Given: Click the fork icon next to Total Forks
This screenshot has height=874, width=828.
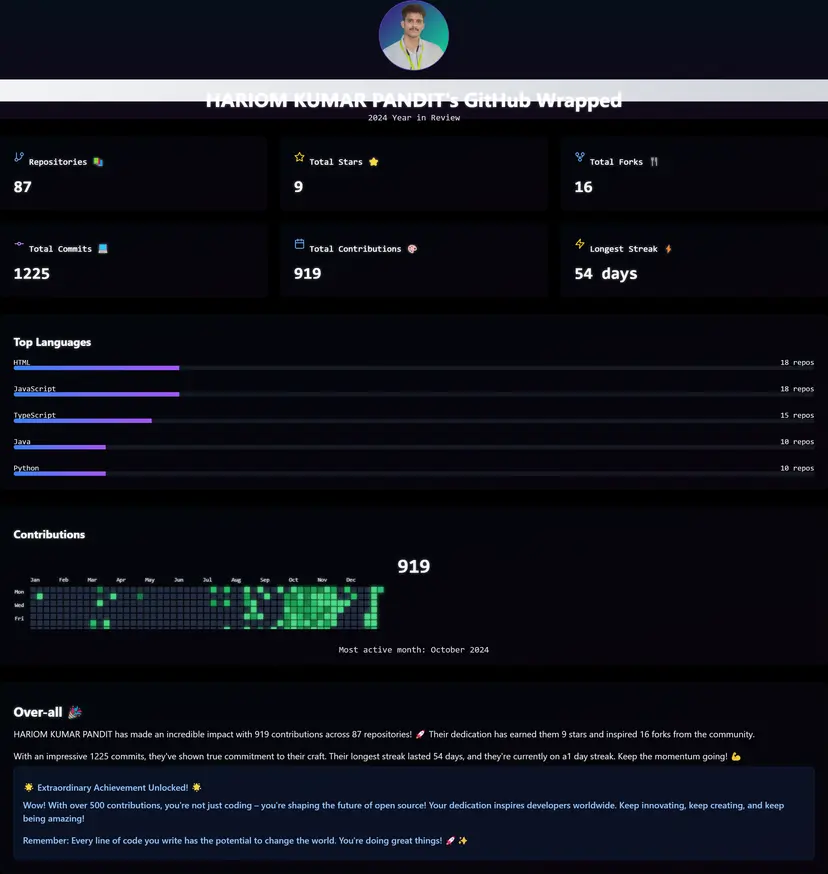Looking at the screenshot, I should pos(578,157).
